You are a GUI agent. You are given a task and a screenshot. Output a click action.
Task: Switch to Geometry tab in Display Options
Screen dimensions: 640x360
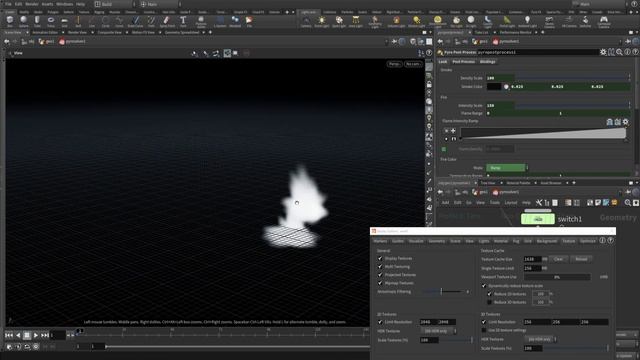click(436, 241)
